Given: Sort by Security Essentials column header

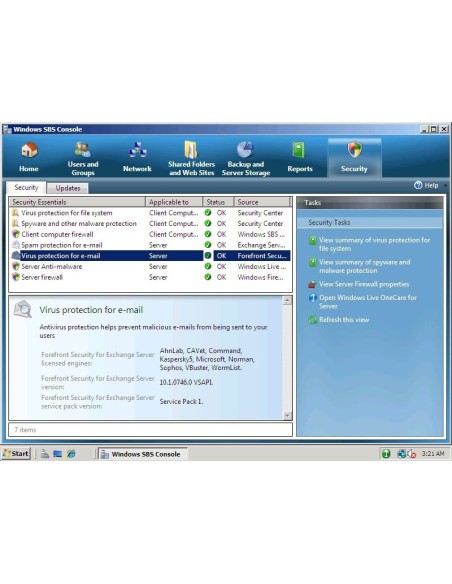Looking at the screenshot, I should (77, 202).
